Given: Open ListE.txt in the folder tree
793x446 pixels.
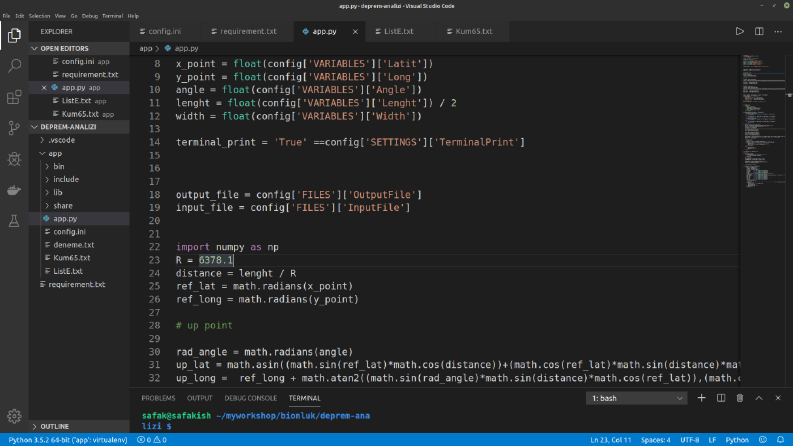Looking at the screenshot, I should tap(79, 271).
